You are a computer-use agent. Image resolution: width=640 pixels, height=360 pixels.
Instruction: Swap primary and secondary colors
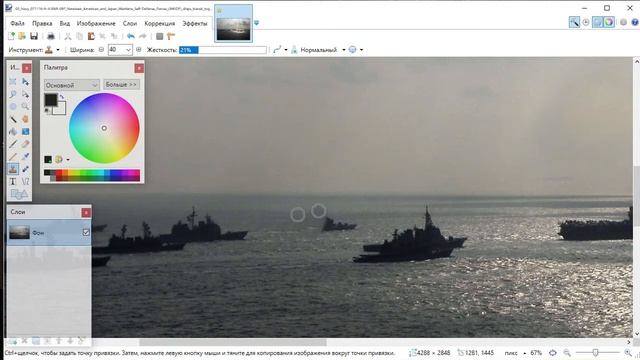tap(62, 97)
